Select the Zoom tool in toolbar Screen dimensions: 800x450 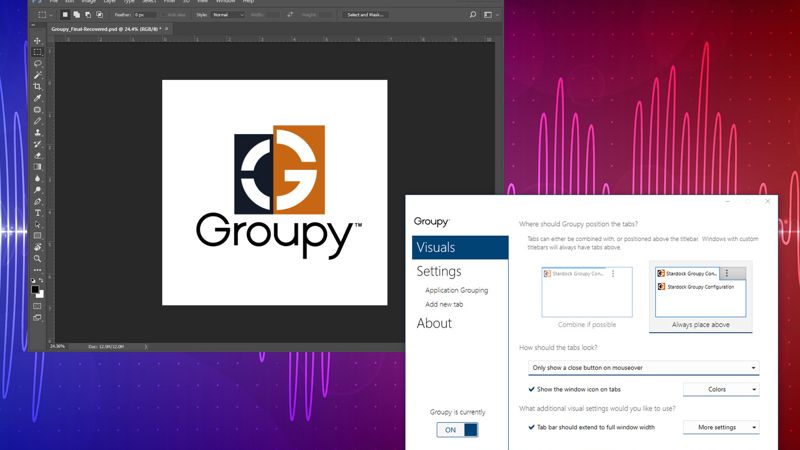(x=37, y=259)
